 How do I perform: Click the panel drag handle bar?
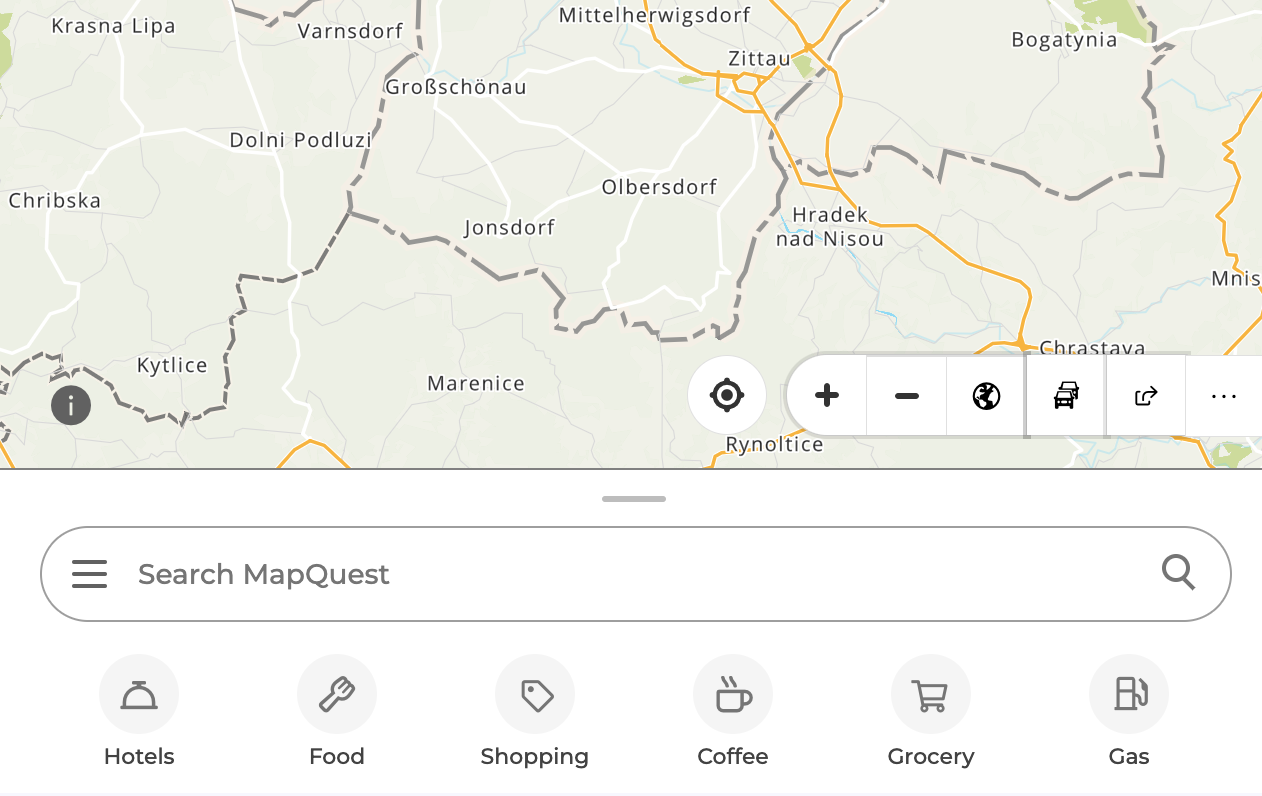[634, 498]
